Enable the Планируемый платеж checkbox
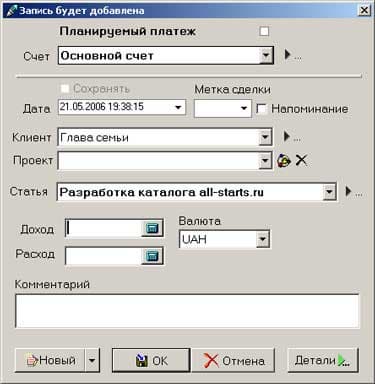The width and height of the screenshot is (375, 384). tap(264, 32)
